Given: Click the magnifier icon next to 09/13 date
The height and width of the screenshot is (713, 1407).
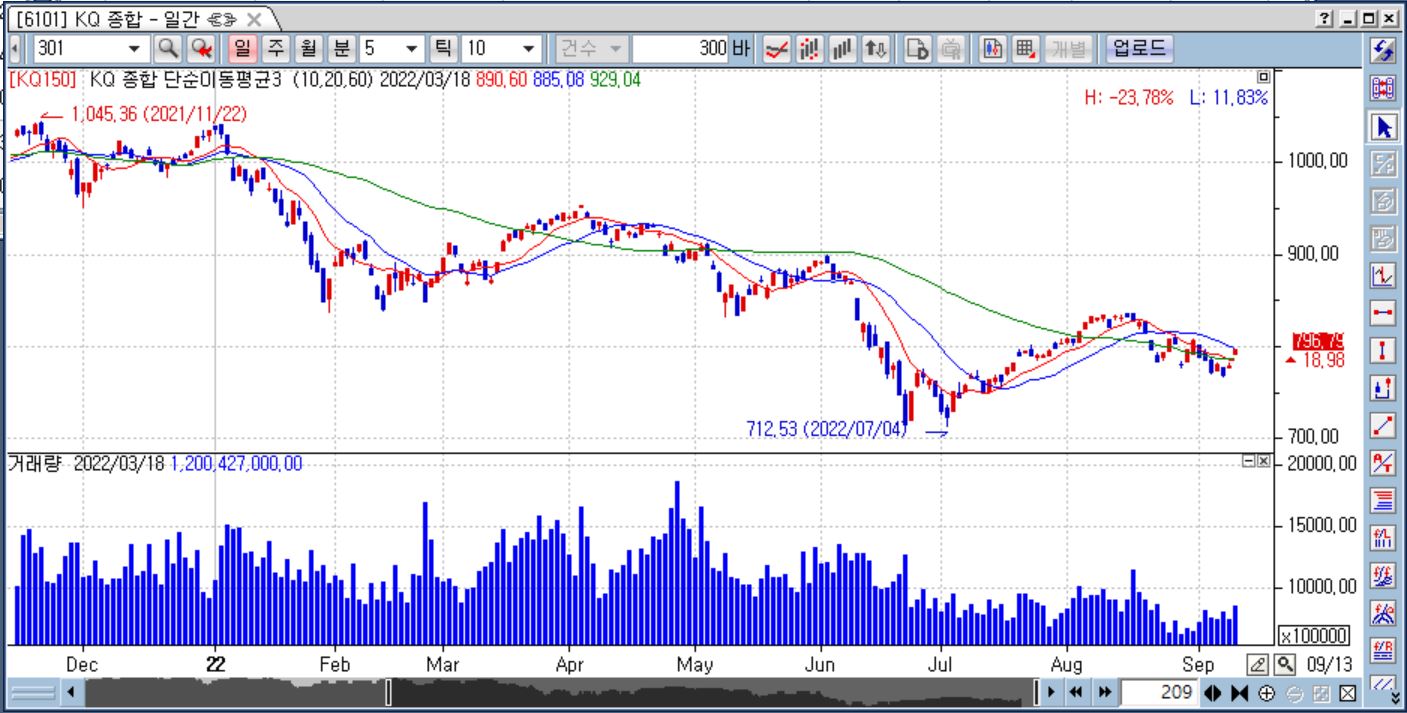Looking at the screenshot, I should (1285, 664).
